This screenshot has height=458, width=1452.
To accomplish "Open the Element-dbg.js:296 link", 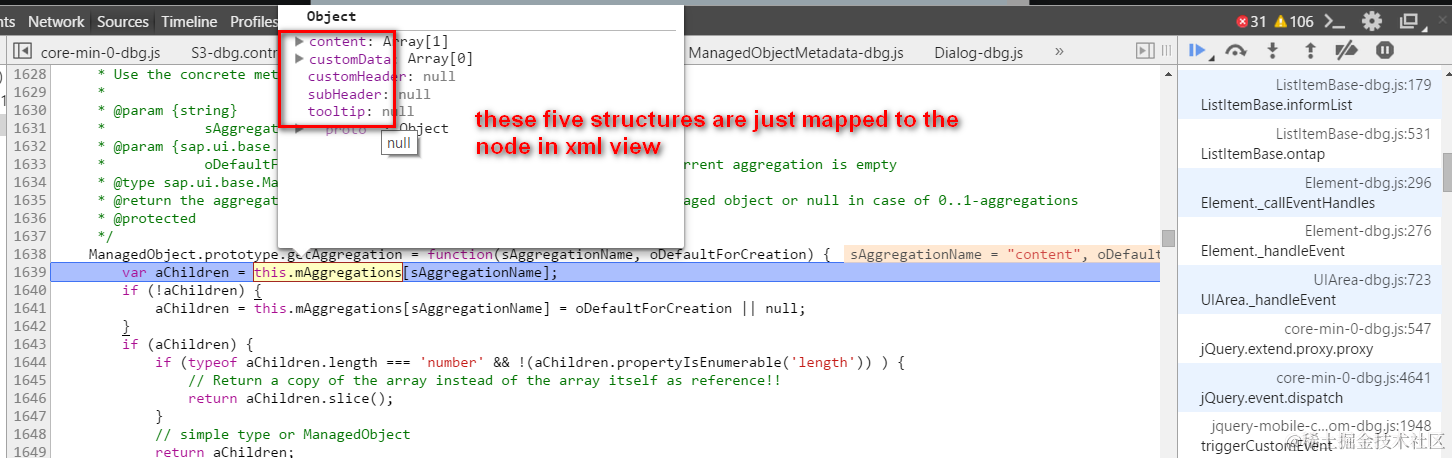I will [x=1369, y=183].
